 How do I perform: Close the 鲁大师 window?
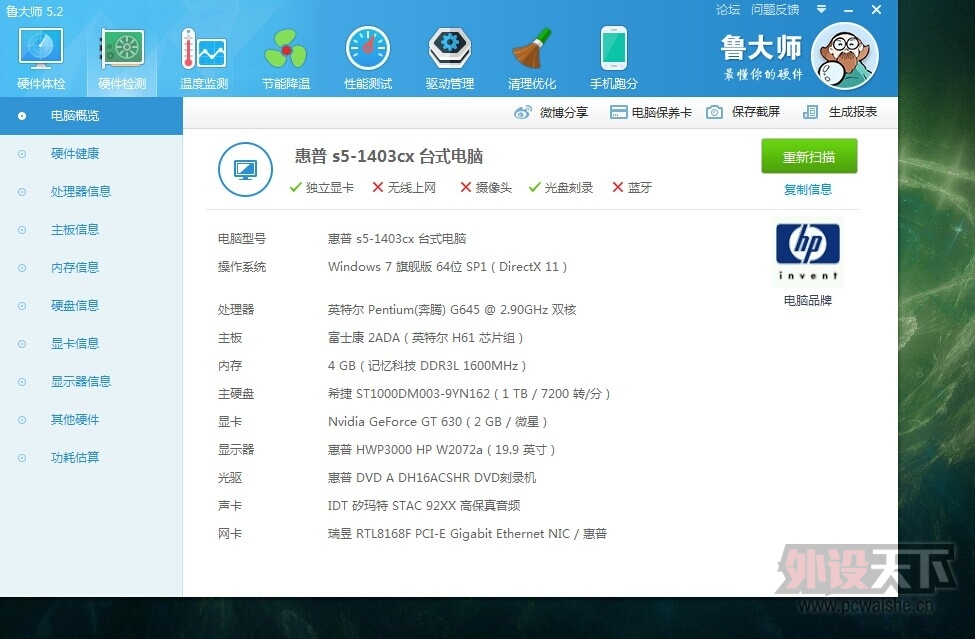876,10
